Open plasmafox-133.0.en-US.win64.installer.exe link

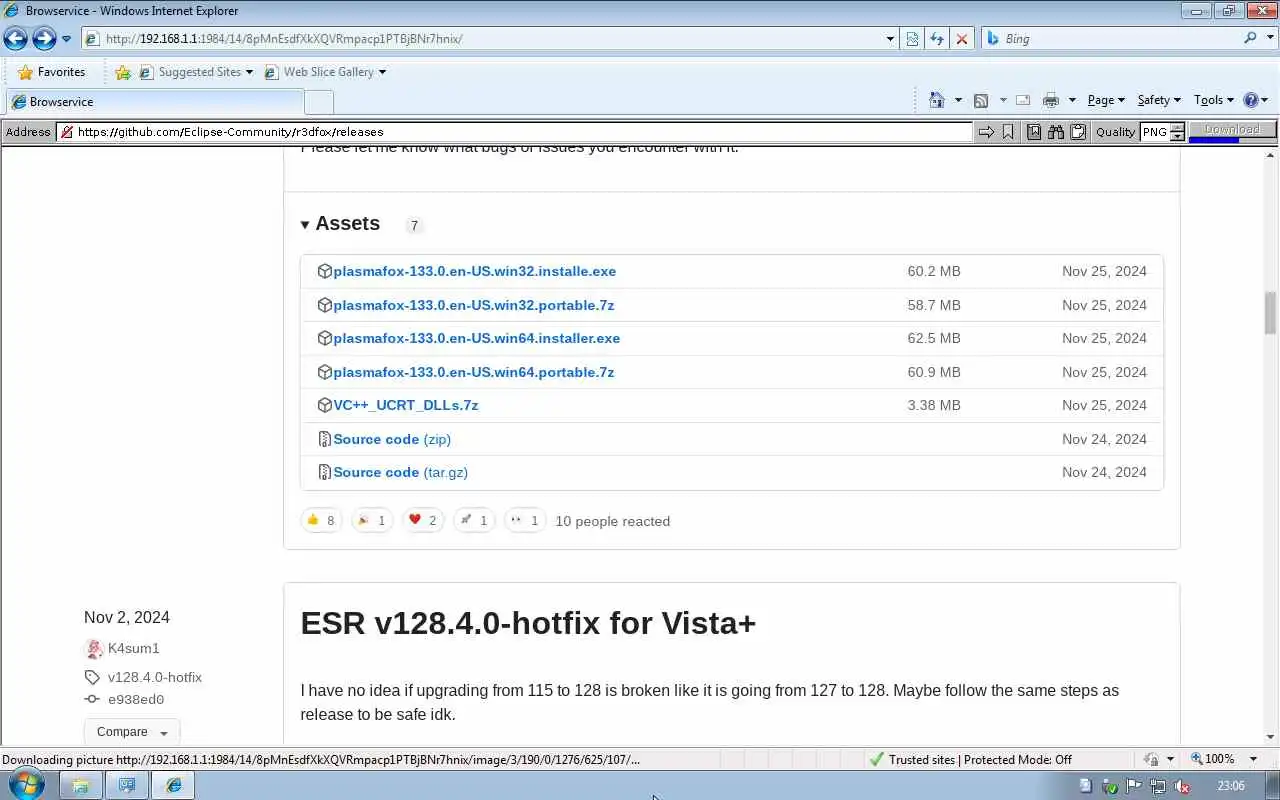[476, 338]
